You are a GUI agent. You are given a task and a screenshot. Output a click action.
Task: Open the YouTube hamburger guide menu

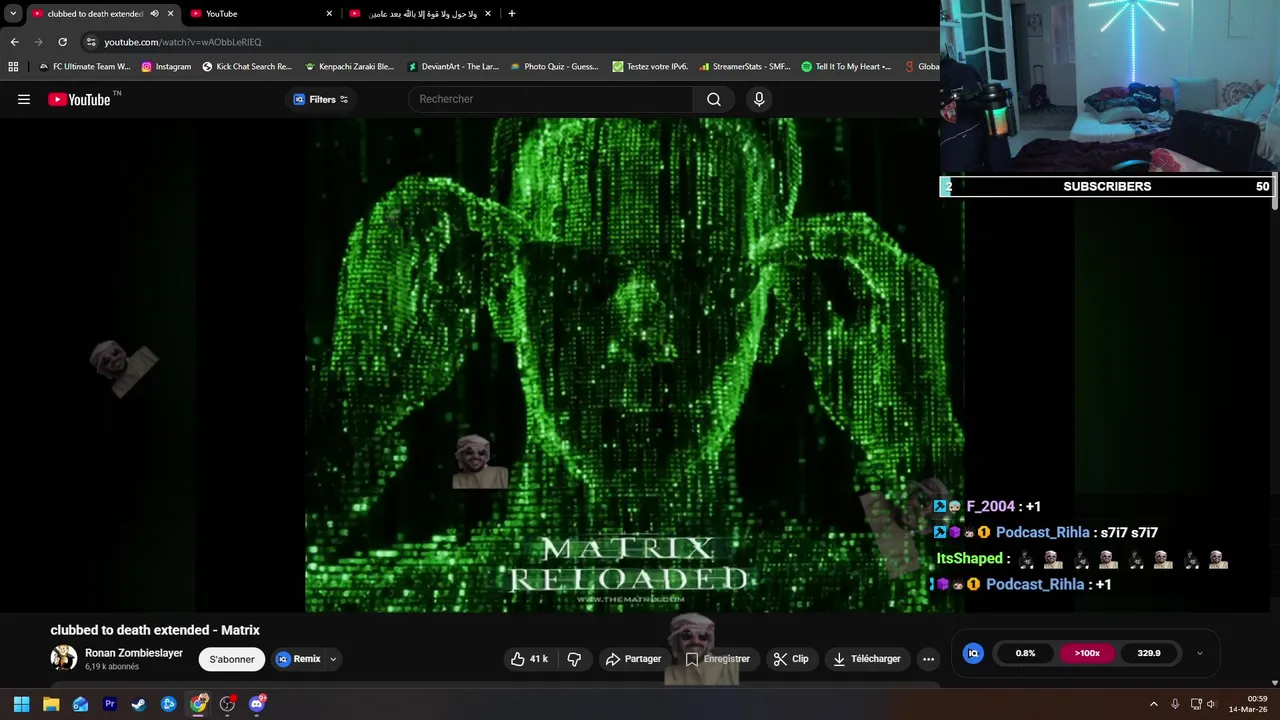[24, 99]
